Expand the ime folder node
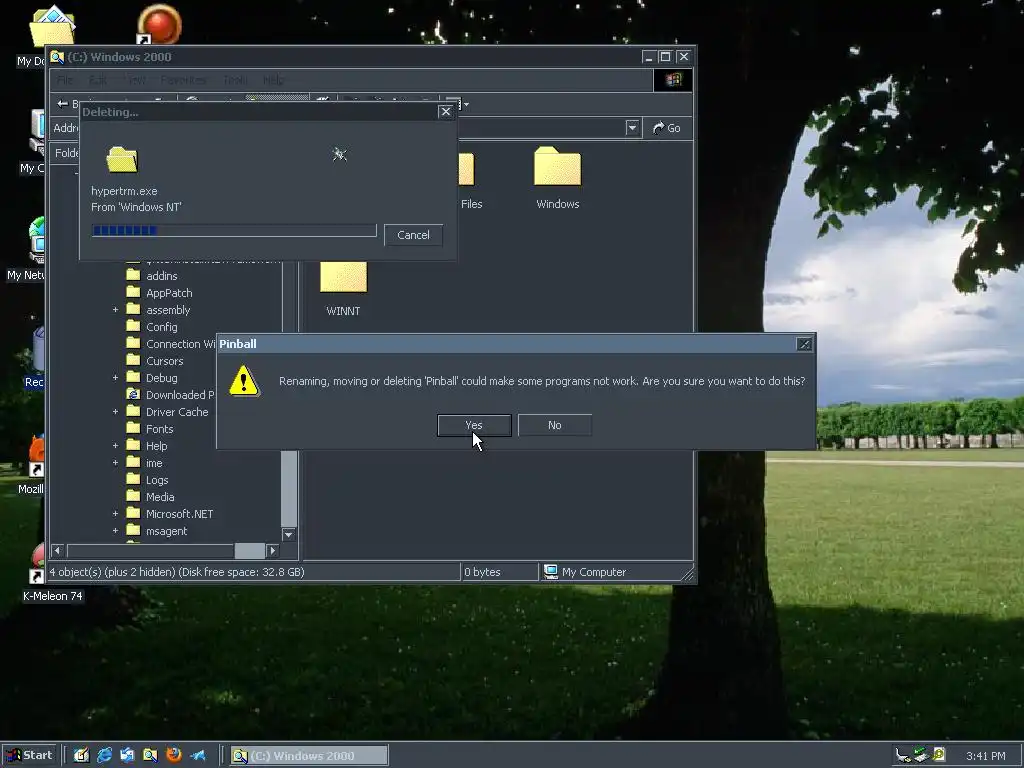 click(116, 463)
